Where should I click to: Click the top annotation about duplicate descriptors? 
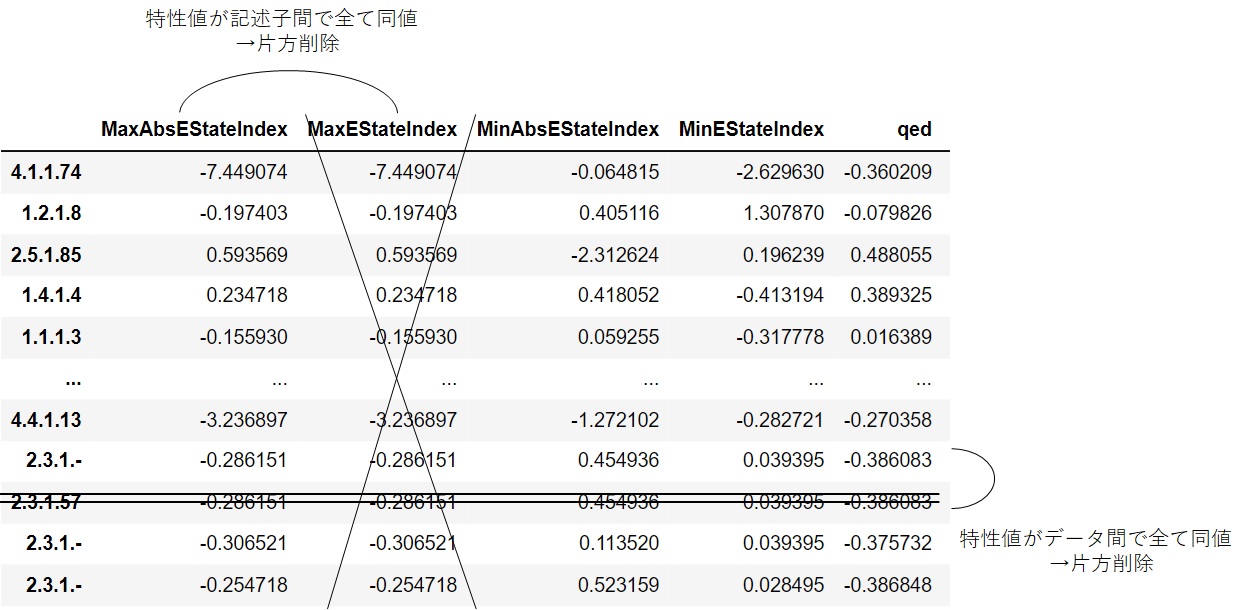click(x=281, y=33)
